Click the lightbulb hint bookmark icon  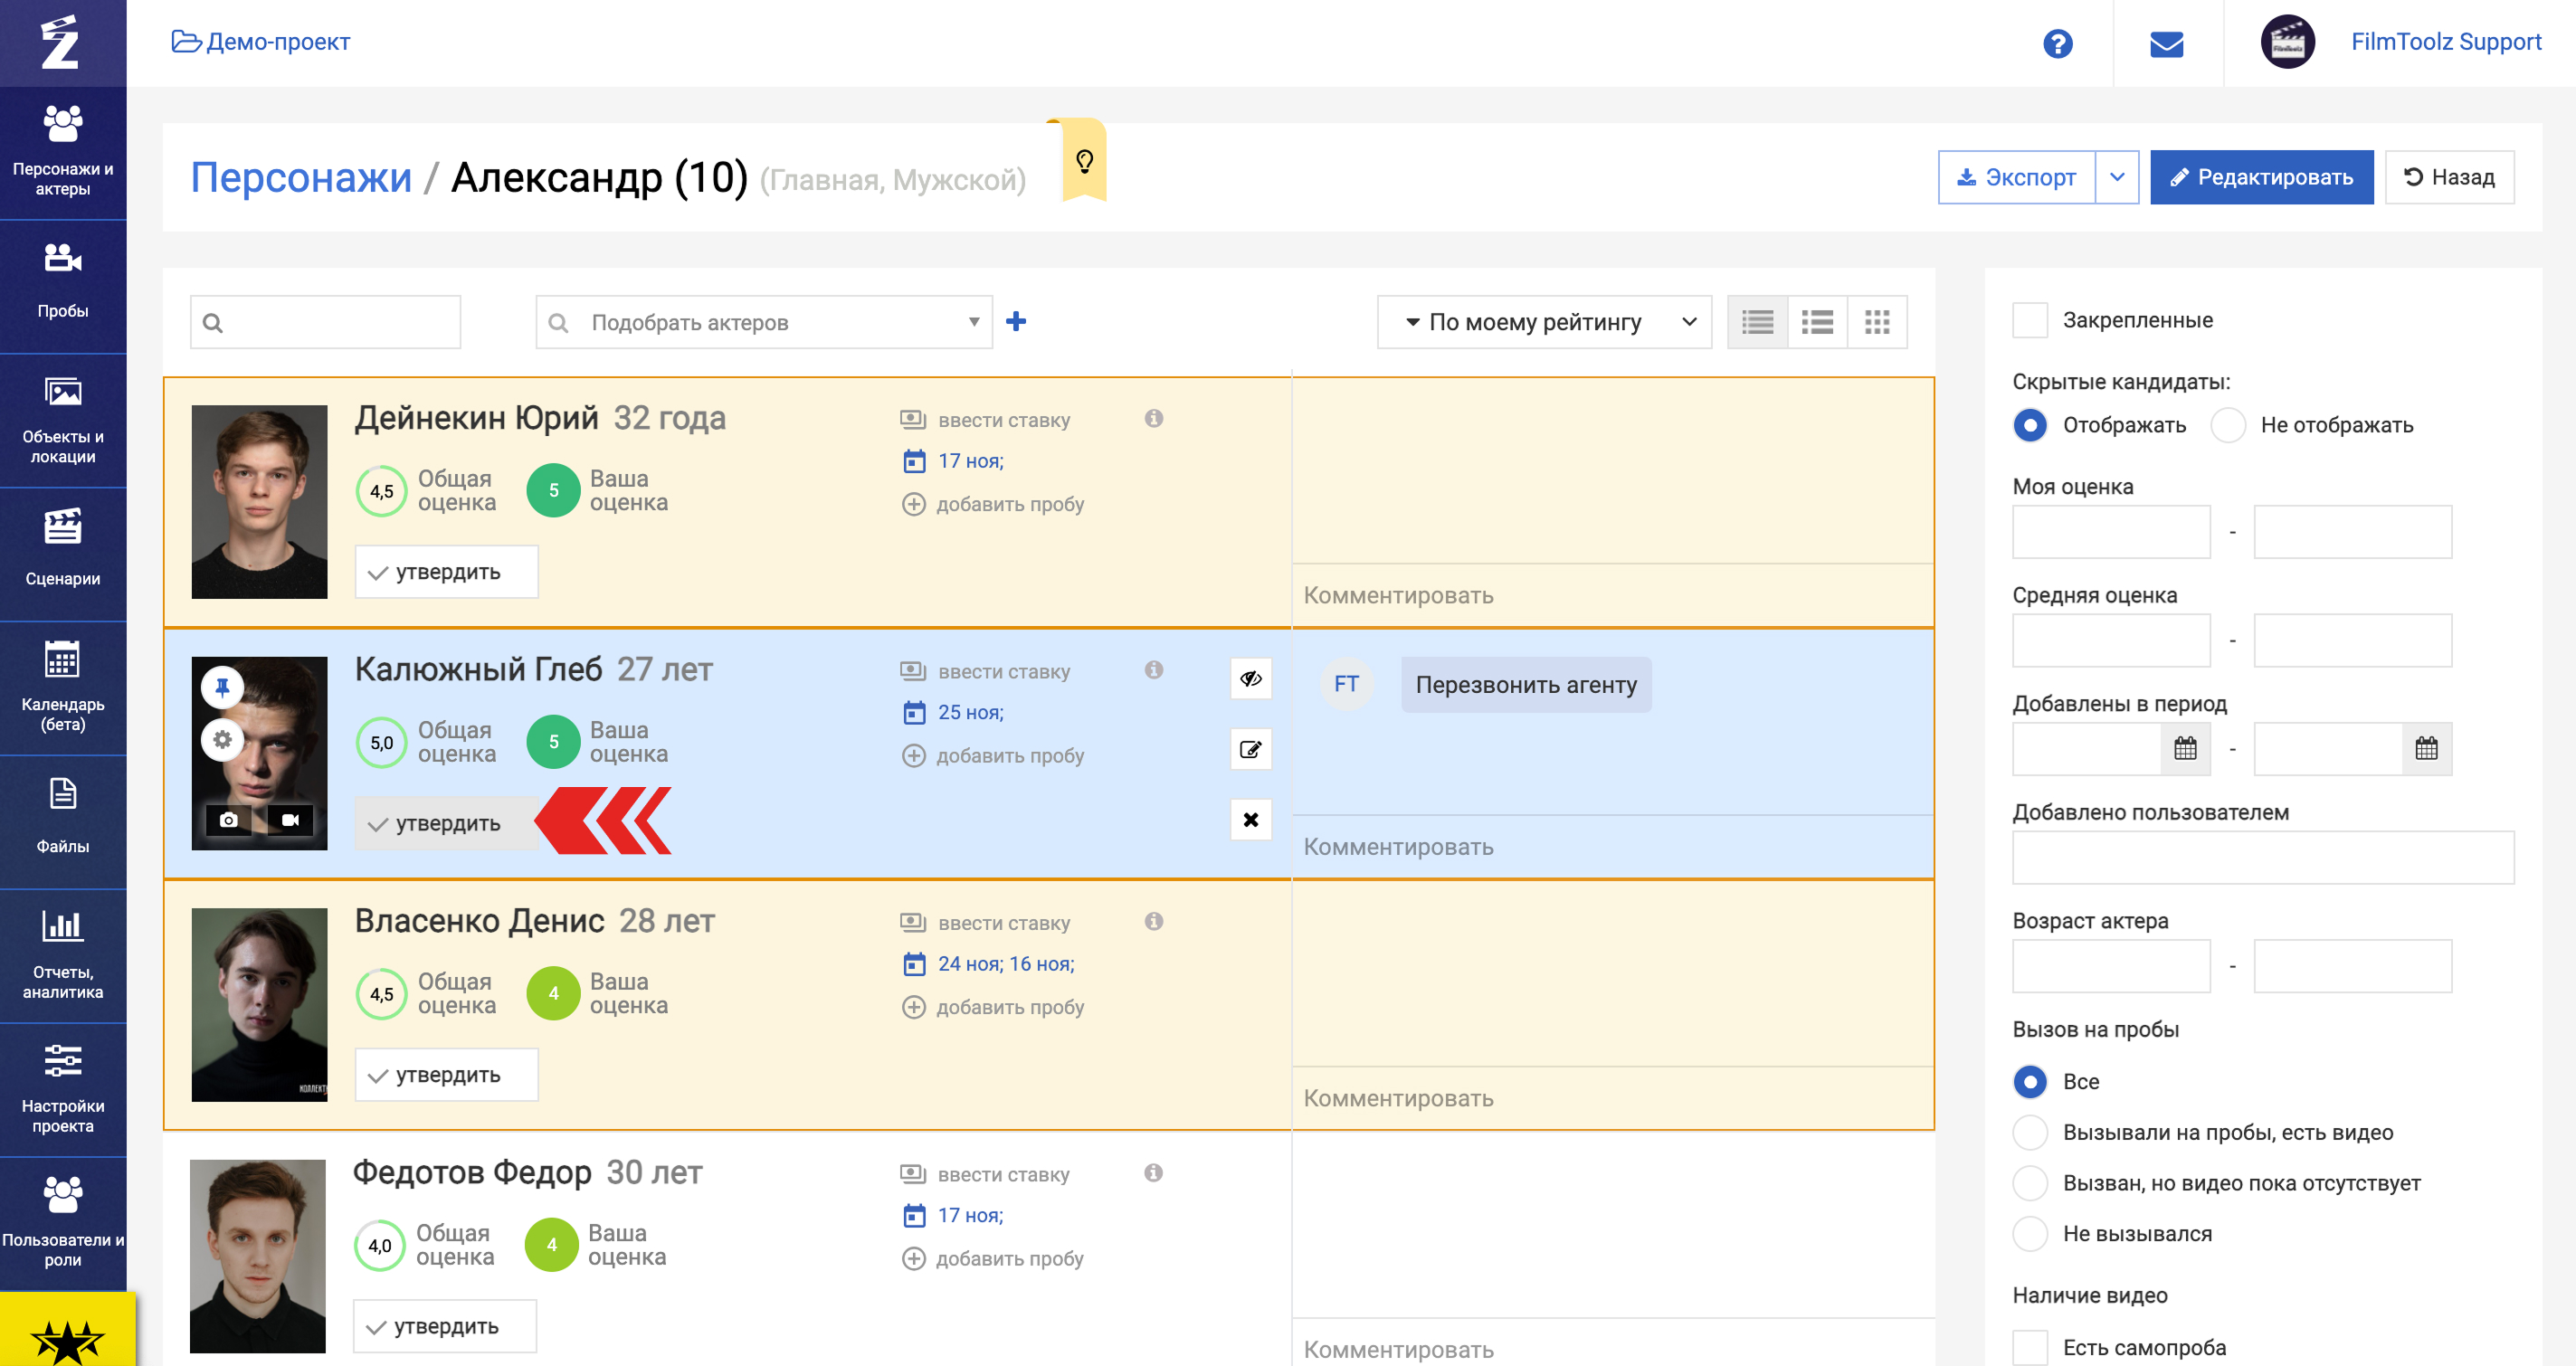click(x=1084, y=161)
